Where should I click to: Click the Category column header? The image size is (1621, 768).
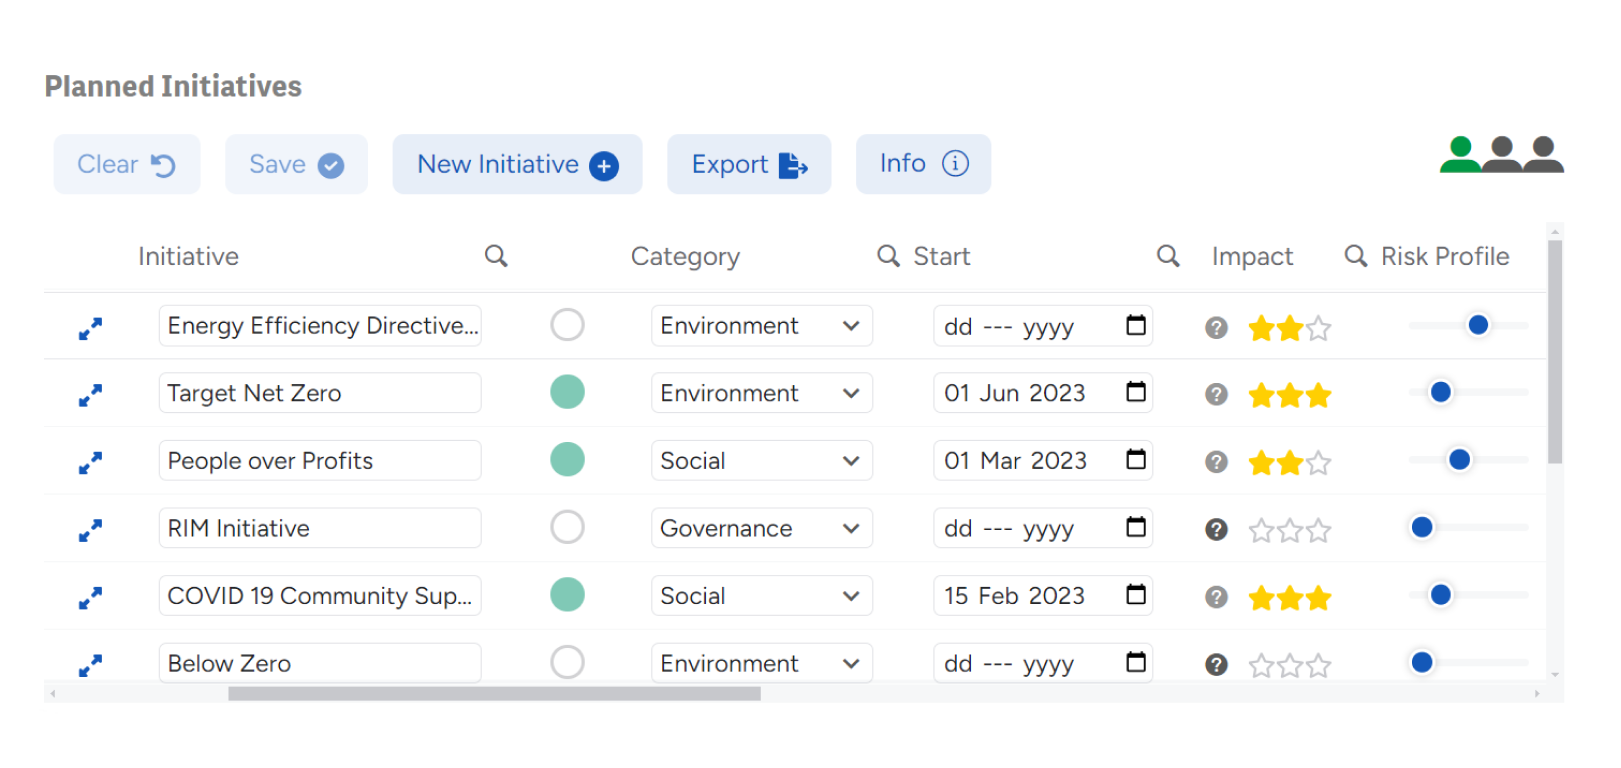685,257
